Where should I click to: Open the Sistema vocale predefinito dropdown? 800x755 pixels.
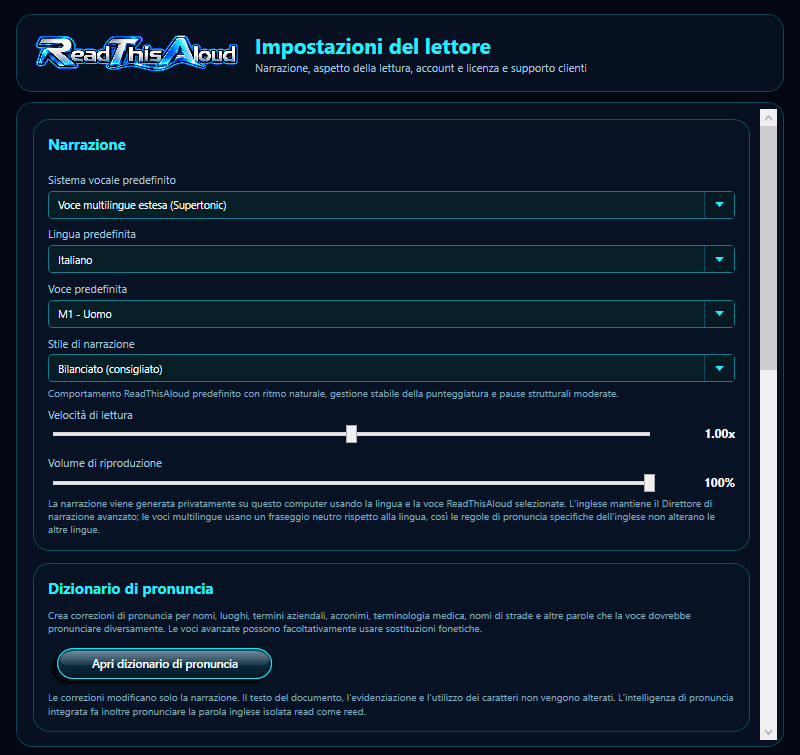pos(391,205)
